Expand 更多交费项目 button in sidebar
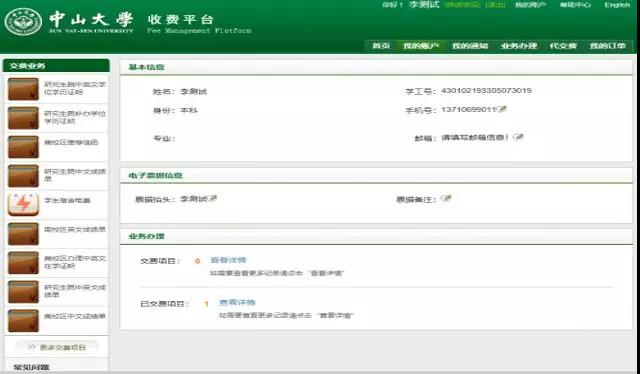640x374 pixels. pyautogui.click(x=57, y=347)
